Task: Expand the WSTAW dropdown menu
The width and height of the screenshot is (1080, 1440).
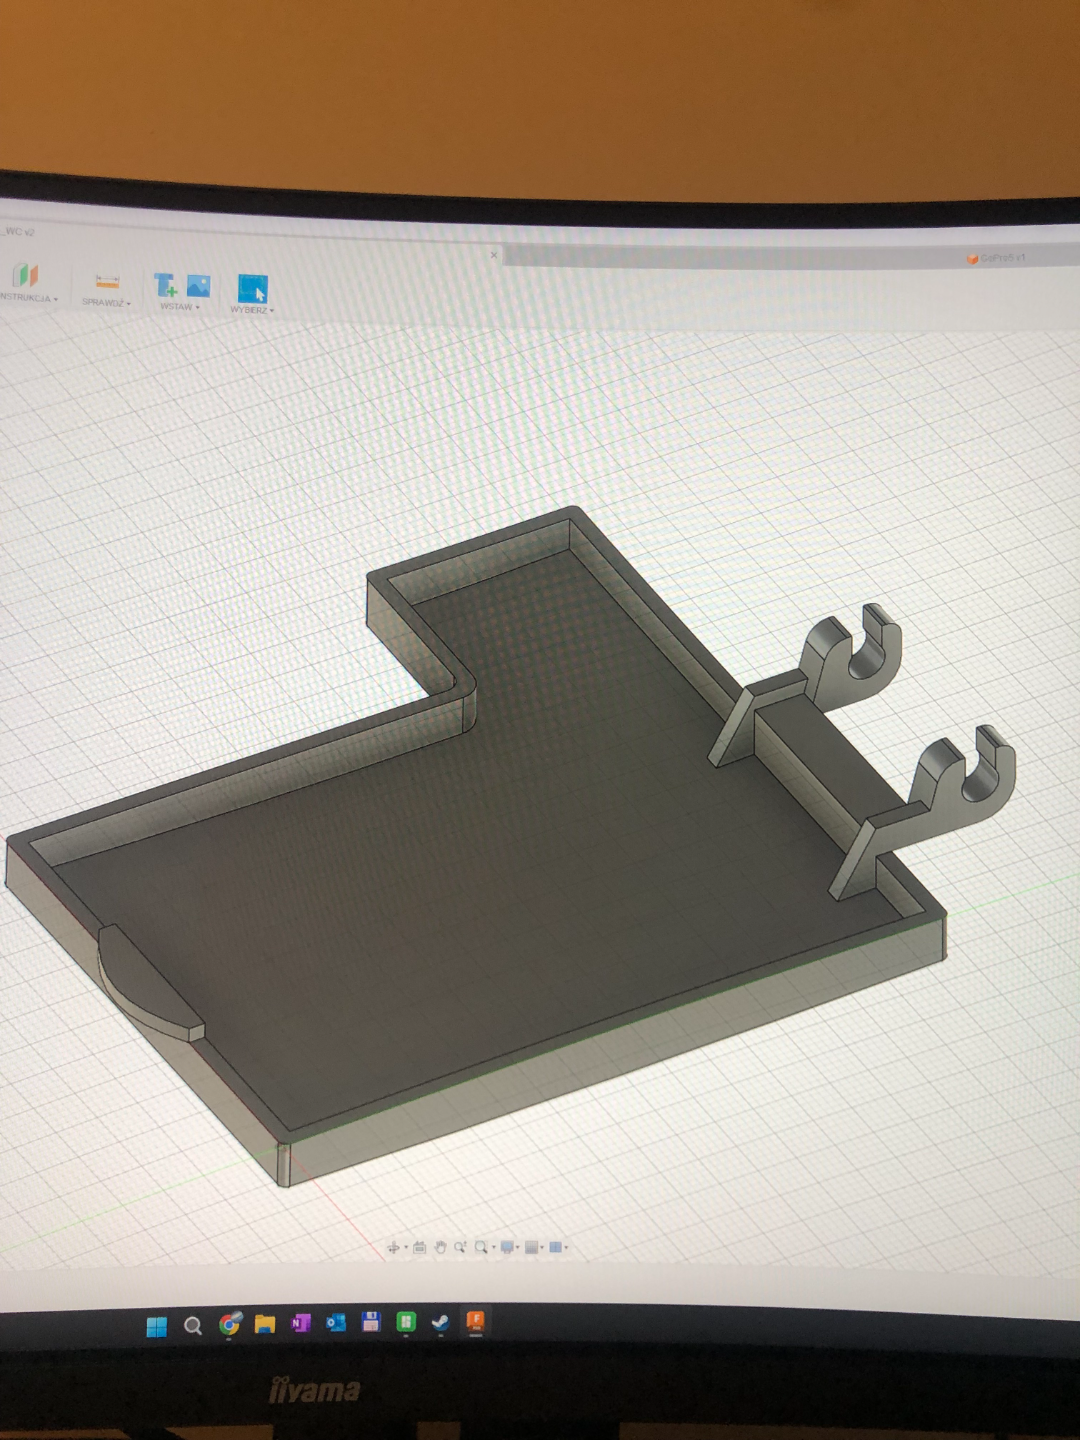Action: coord(180,307)
